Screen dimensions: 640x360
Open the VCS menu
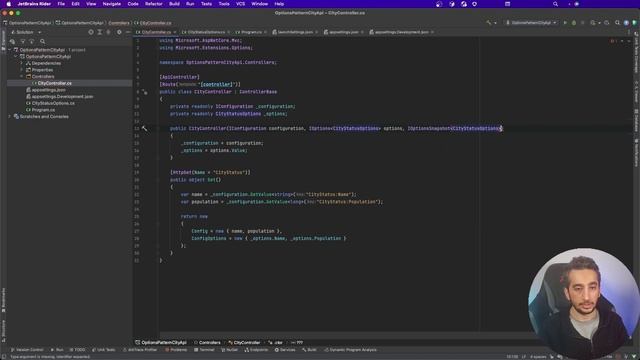tap(240, 4)
